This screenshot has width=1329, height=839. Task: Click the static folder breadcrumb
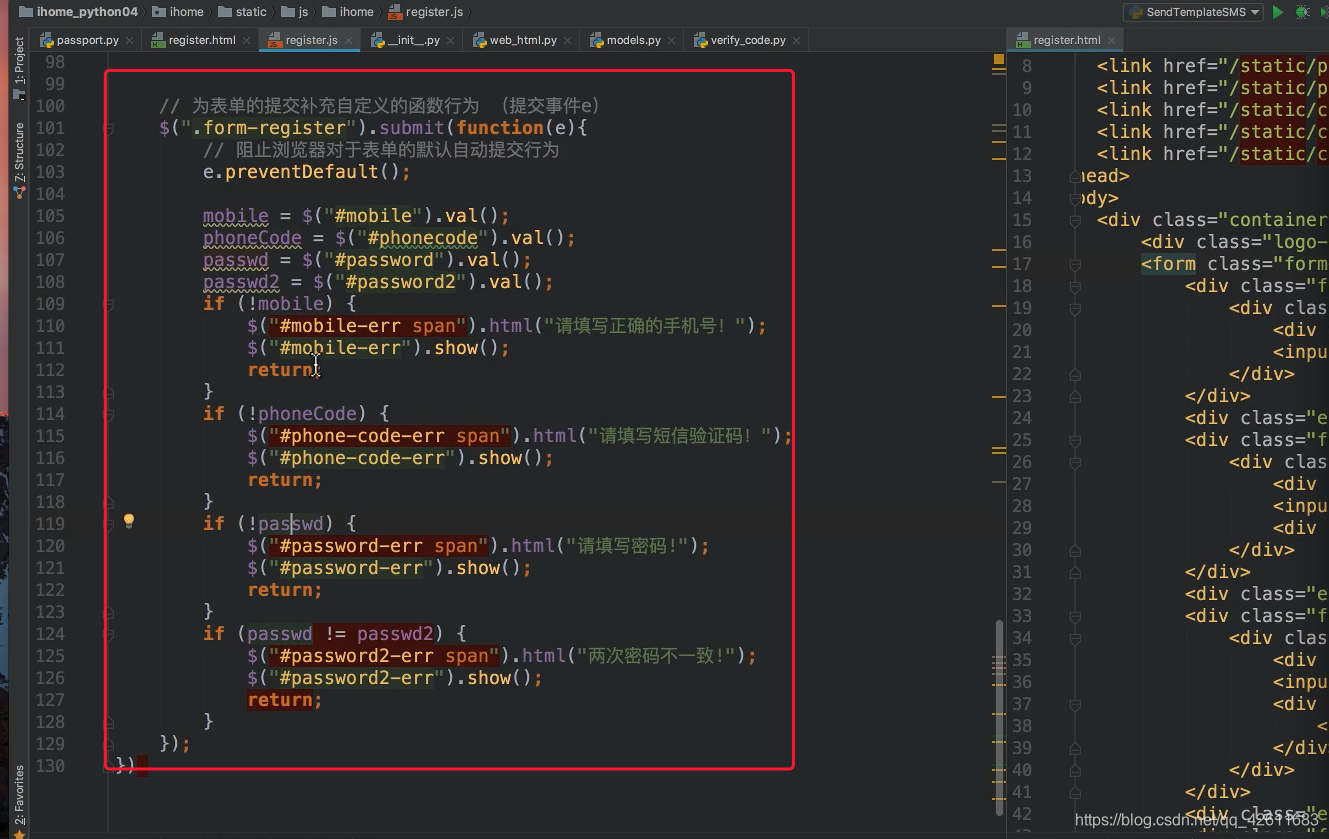pos(242,12)
